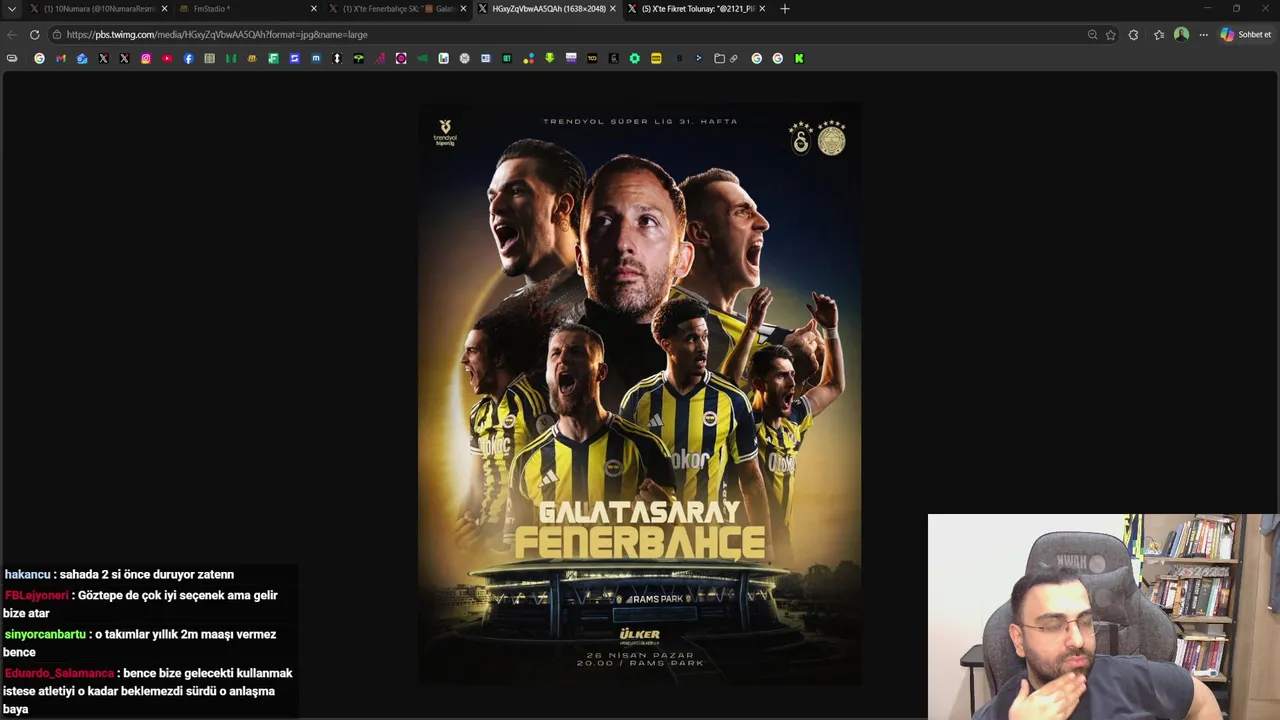The image size is (1280, 720).
Task: Close the HGxyZqVbwAA5QAh tab
Action: point(613,9)
